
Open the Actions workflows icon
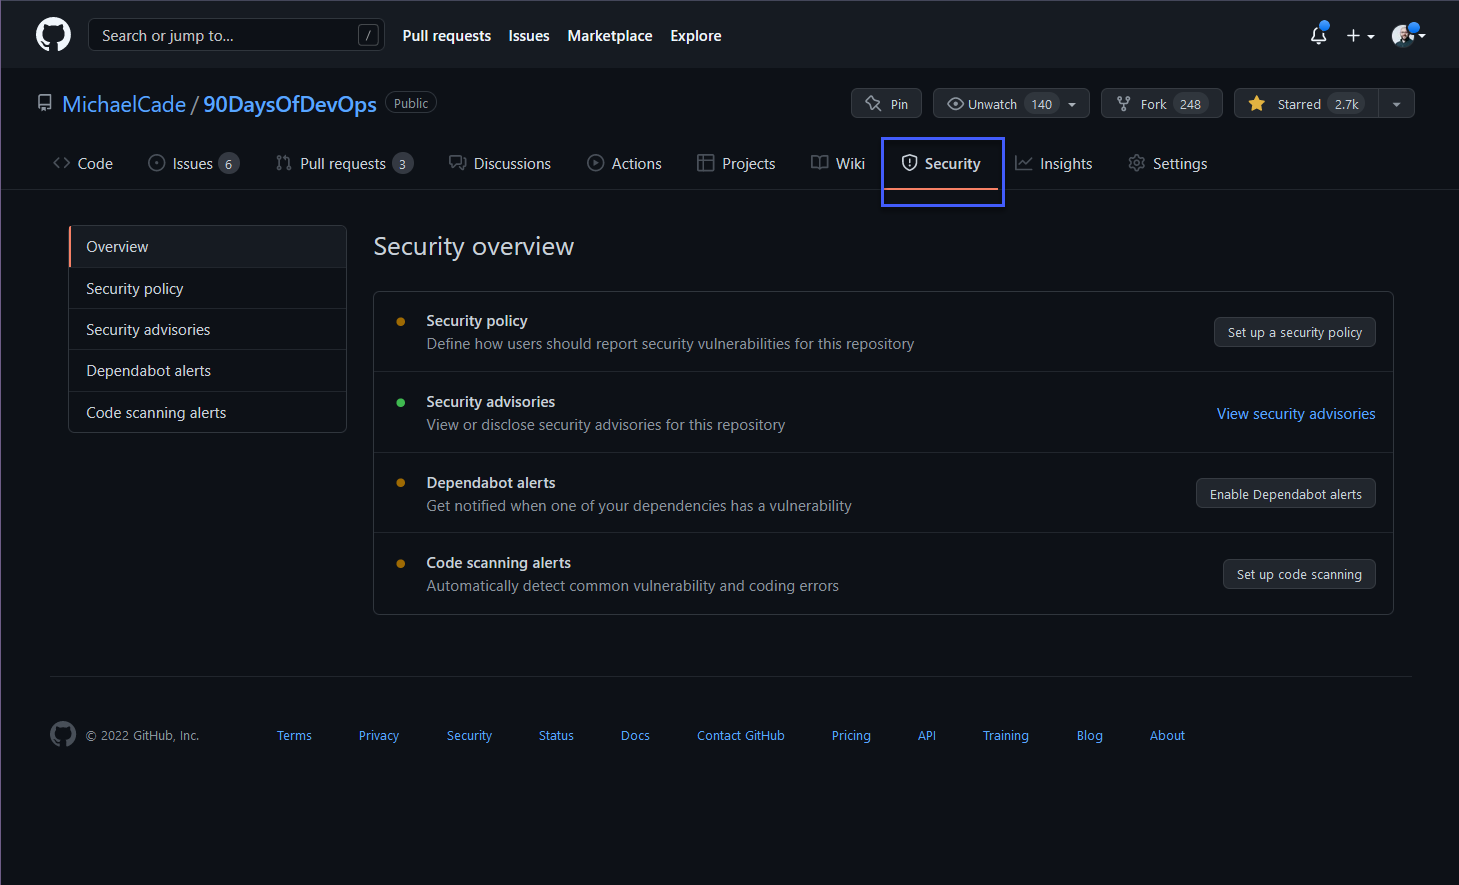(x=596, y=162)
